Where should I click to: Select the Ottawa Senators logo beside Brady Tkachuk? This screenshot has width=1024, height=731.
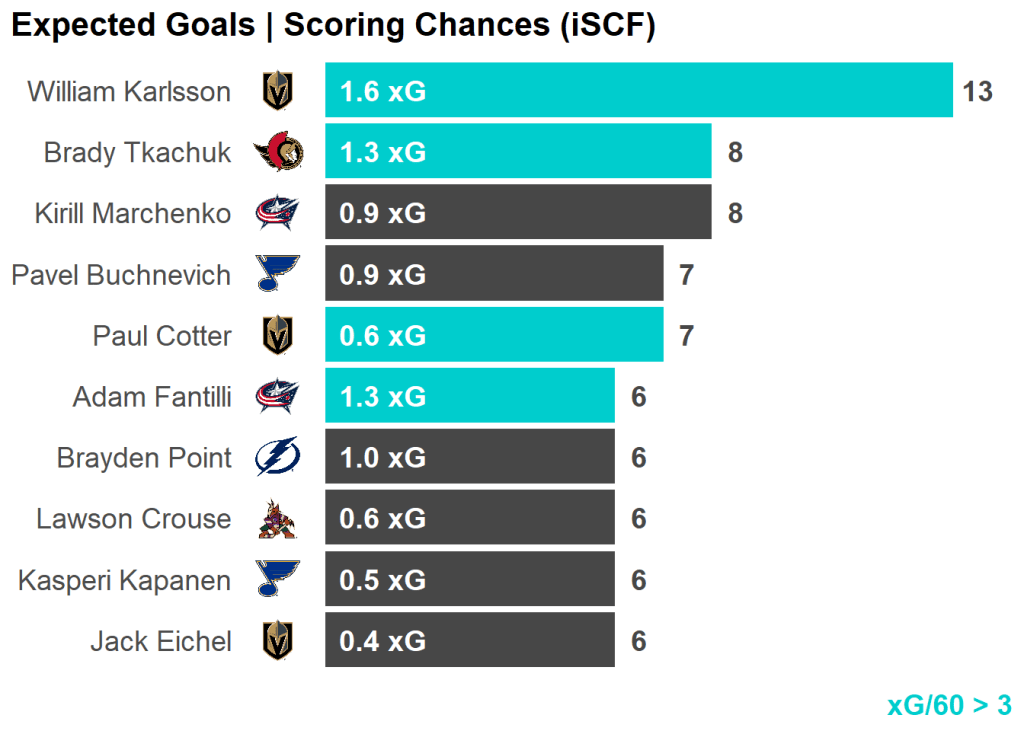tap(278, 152)
